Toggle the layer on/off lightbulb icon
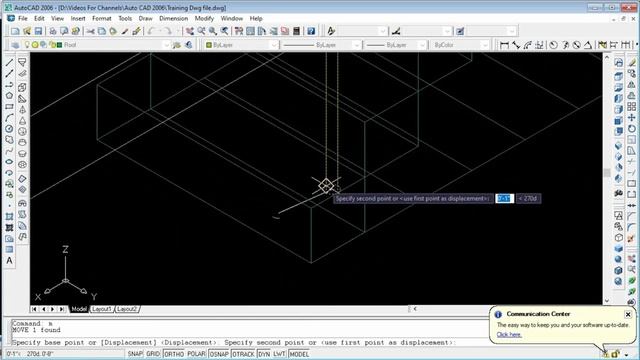Screen dimensions: 640x360 click(x=27, y=45)
